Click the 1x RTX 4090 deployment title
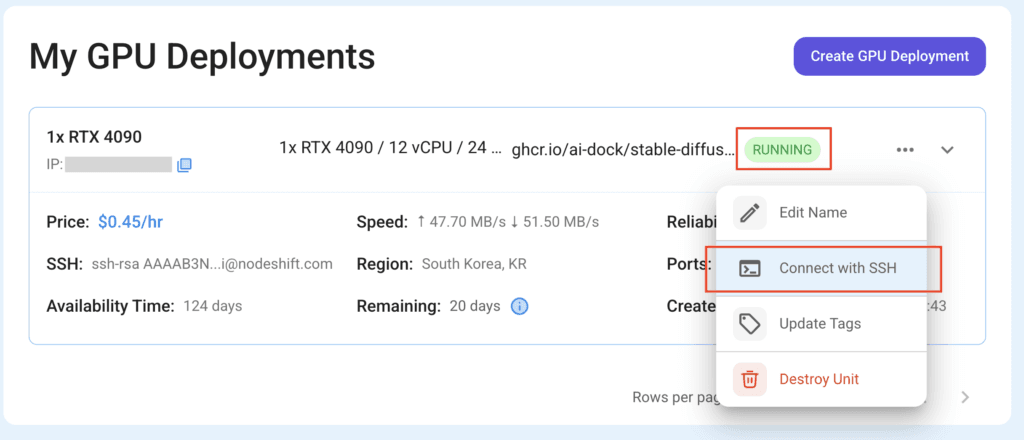The width and height of the screenshot is (1024, 440). (x=94, y=137)
